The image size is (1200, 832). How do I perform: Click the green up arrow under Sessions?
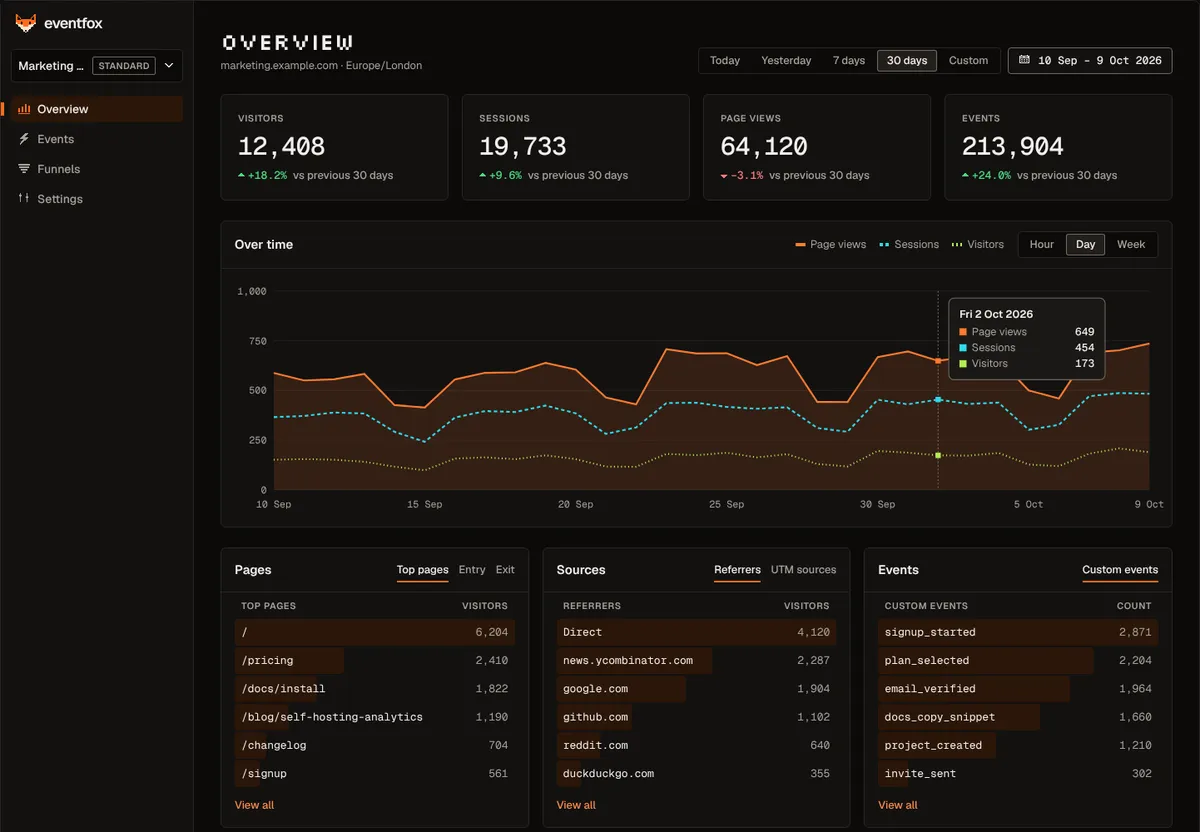point(483,175)
